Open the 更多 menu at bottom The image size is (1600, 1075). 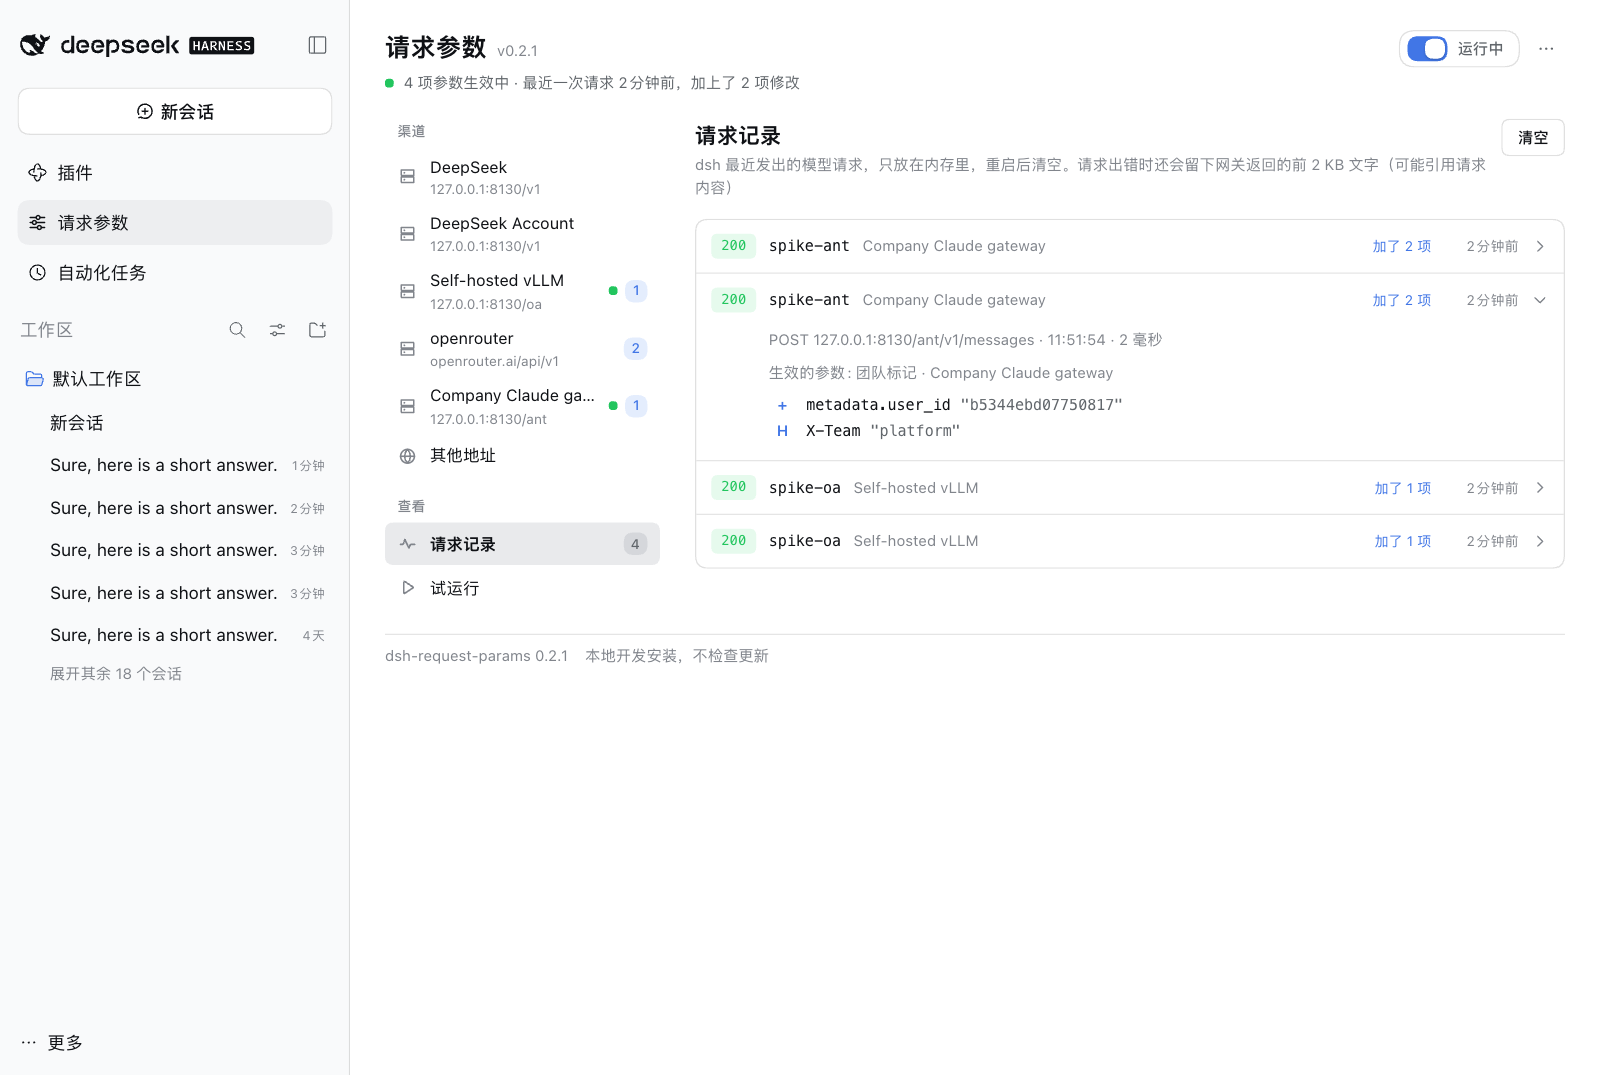52,1042
